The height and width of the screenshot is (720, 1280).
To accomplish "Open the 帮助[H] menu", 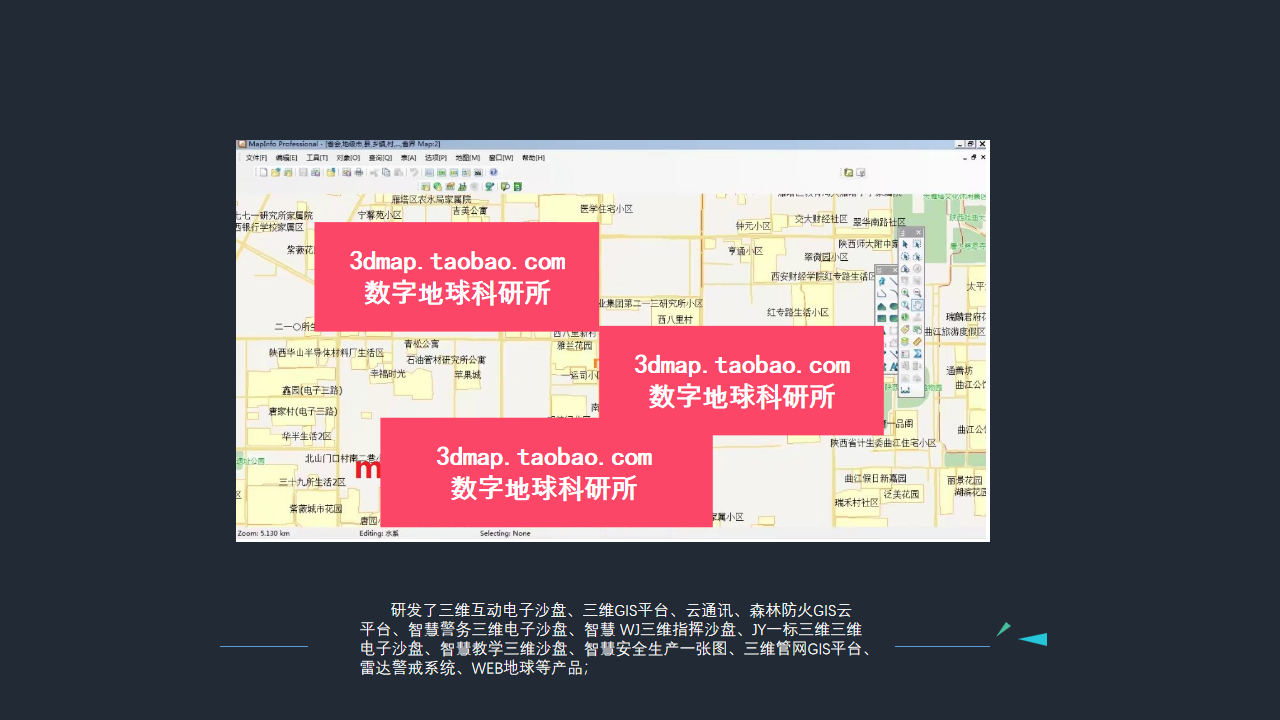I will pyautogui.click(x=533, y=158).
